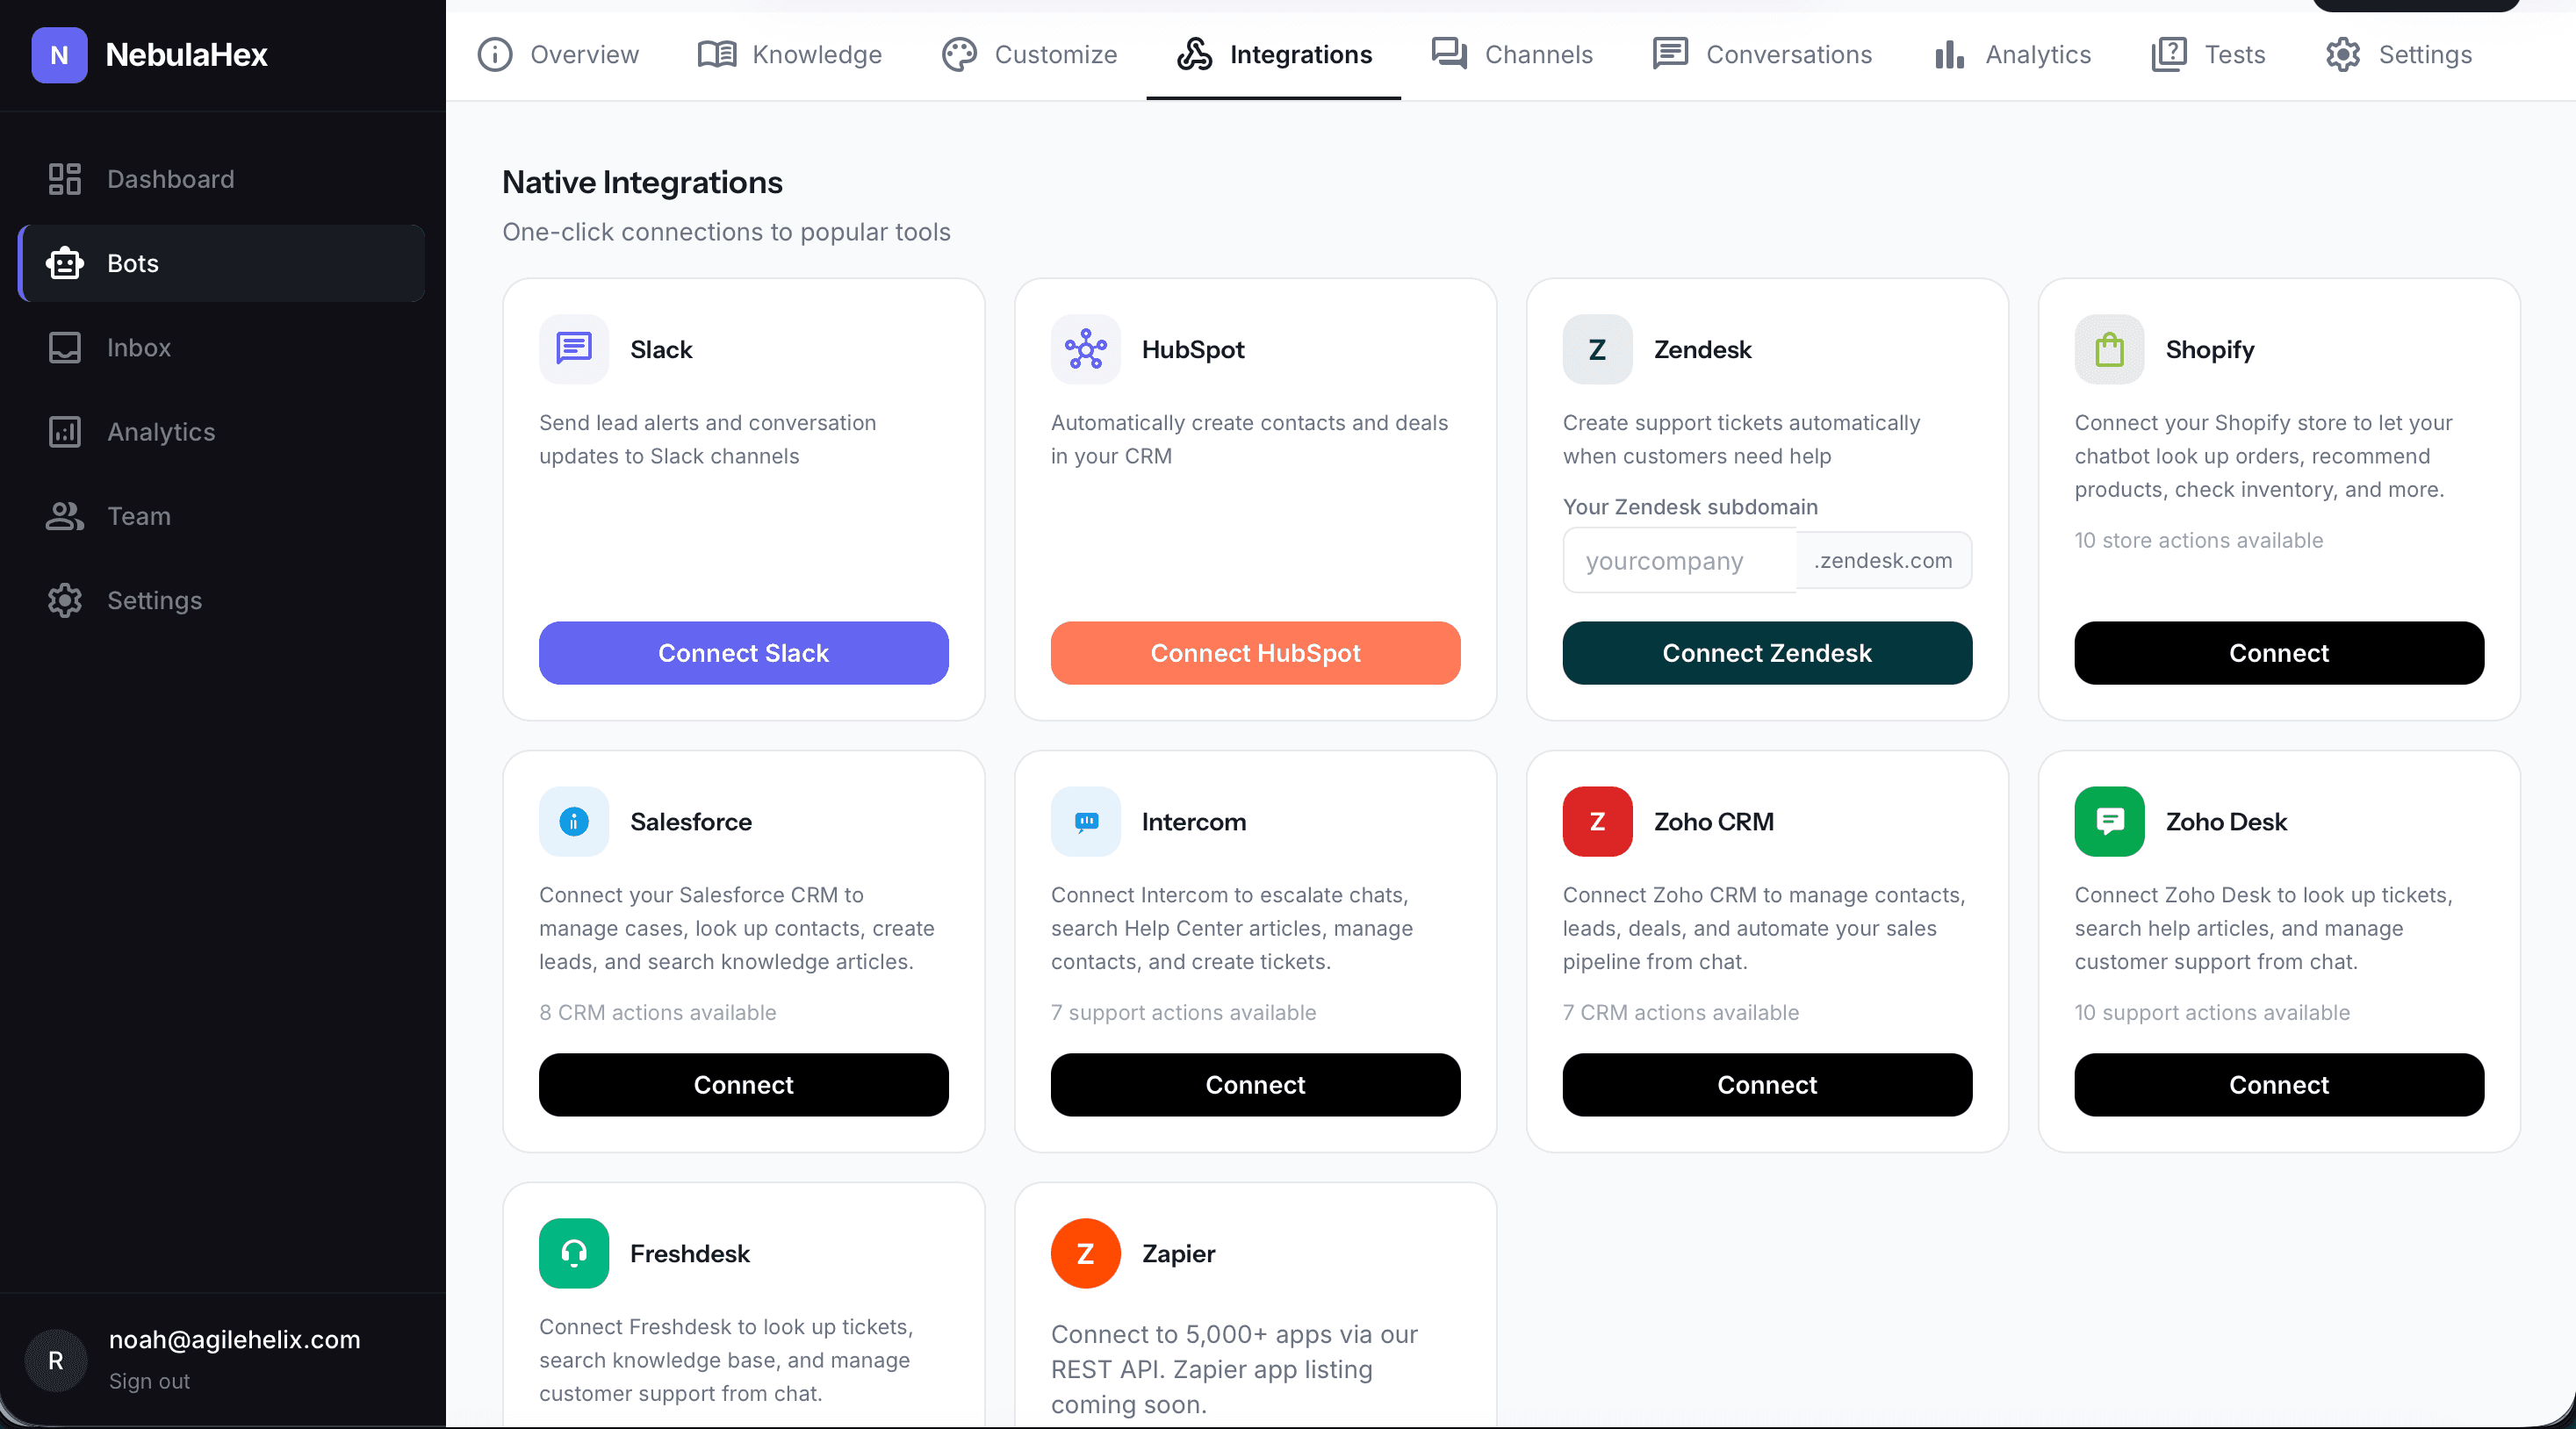Screen dimensions: 2576x1429
Task: Connect the Intercom integration
Action: point(1255,1085)
